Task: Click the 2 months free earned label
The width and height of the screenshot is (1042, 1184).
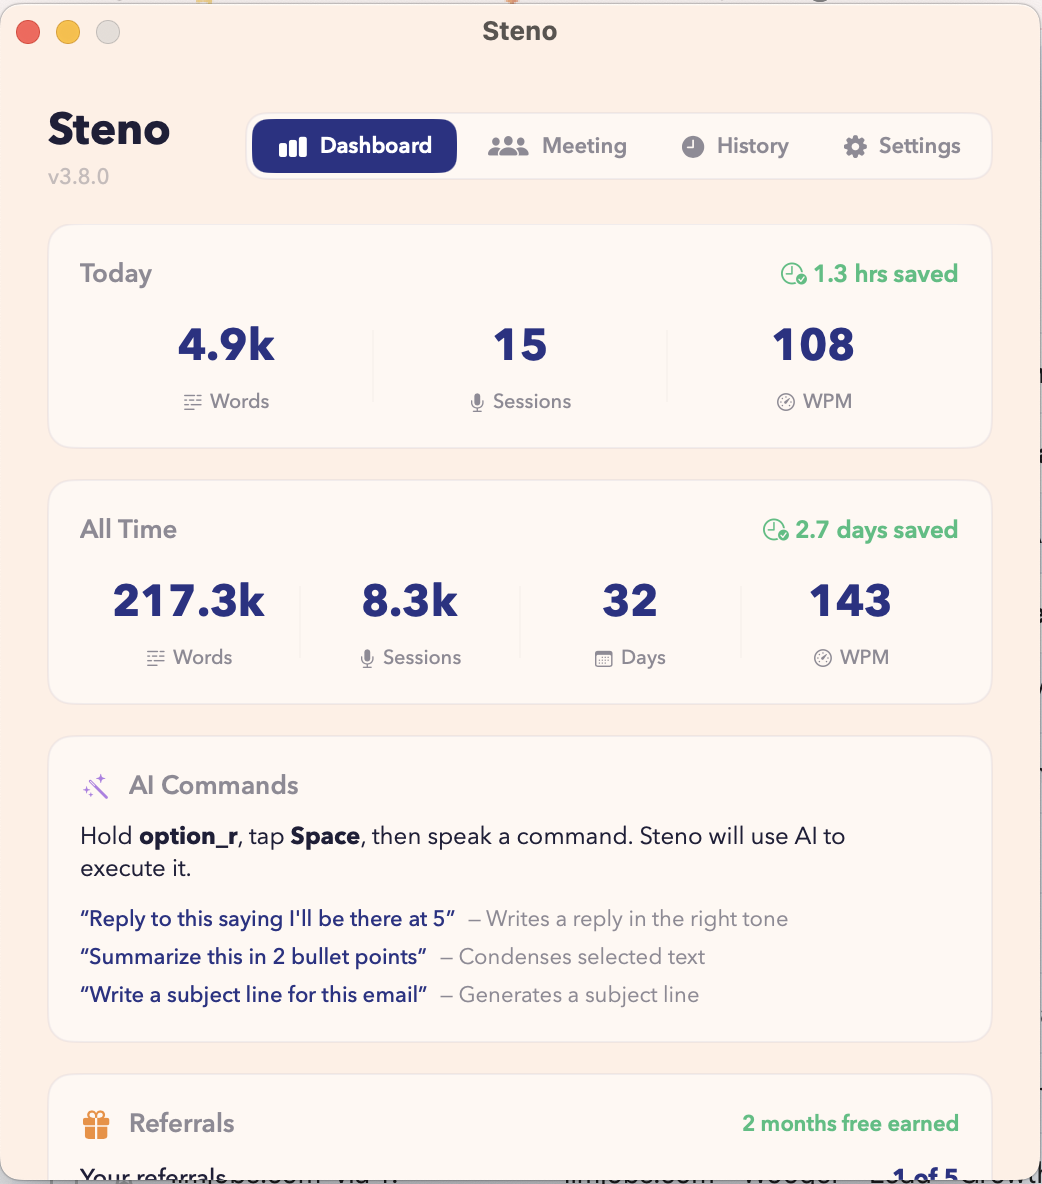Action: (850, 1124)
